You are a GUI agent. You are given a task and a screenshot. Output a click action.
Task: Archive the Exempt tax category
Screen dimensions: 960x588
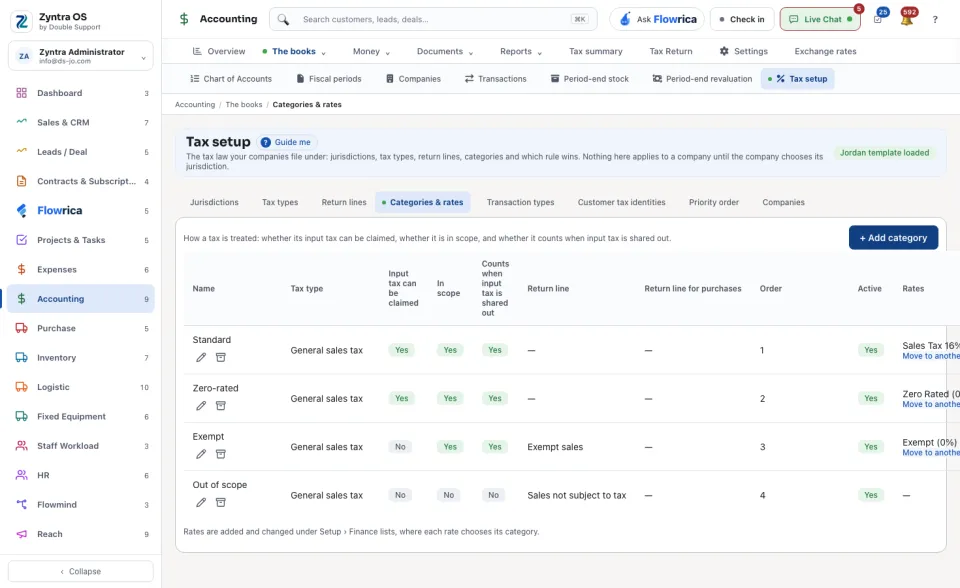[x=221, y=454]
